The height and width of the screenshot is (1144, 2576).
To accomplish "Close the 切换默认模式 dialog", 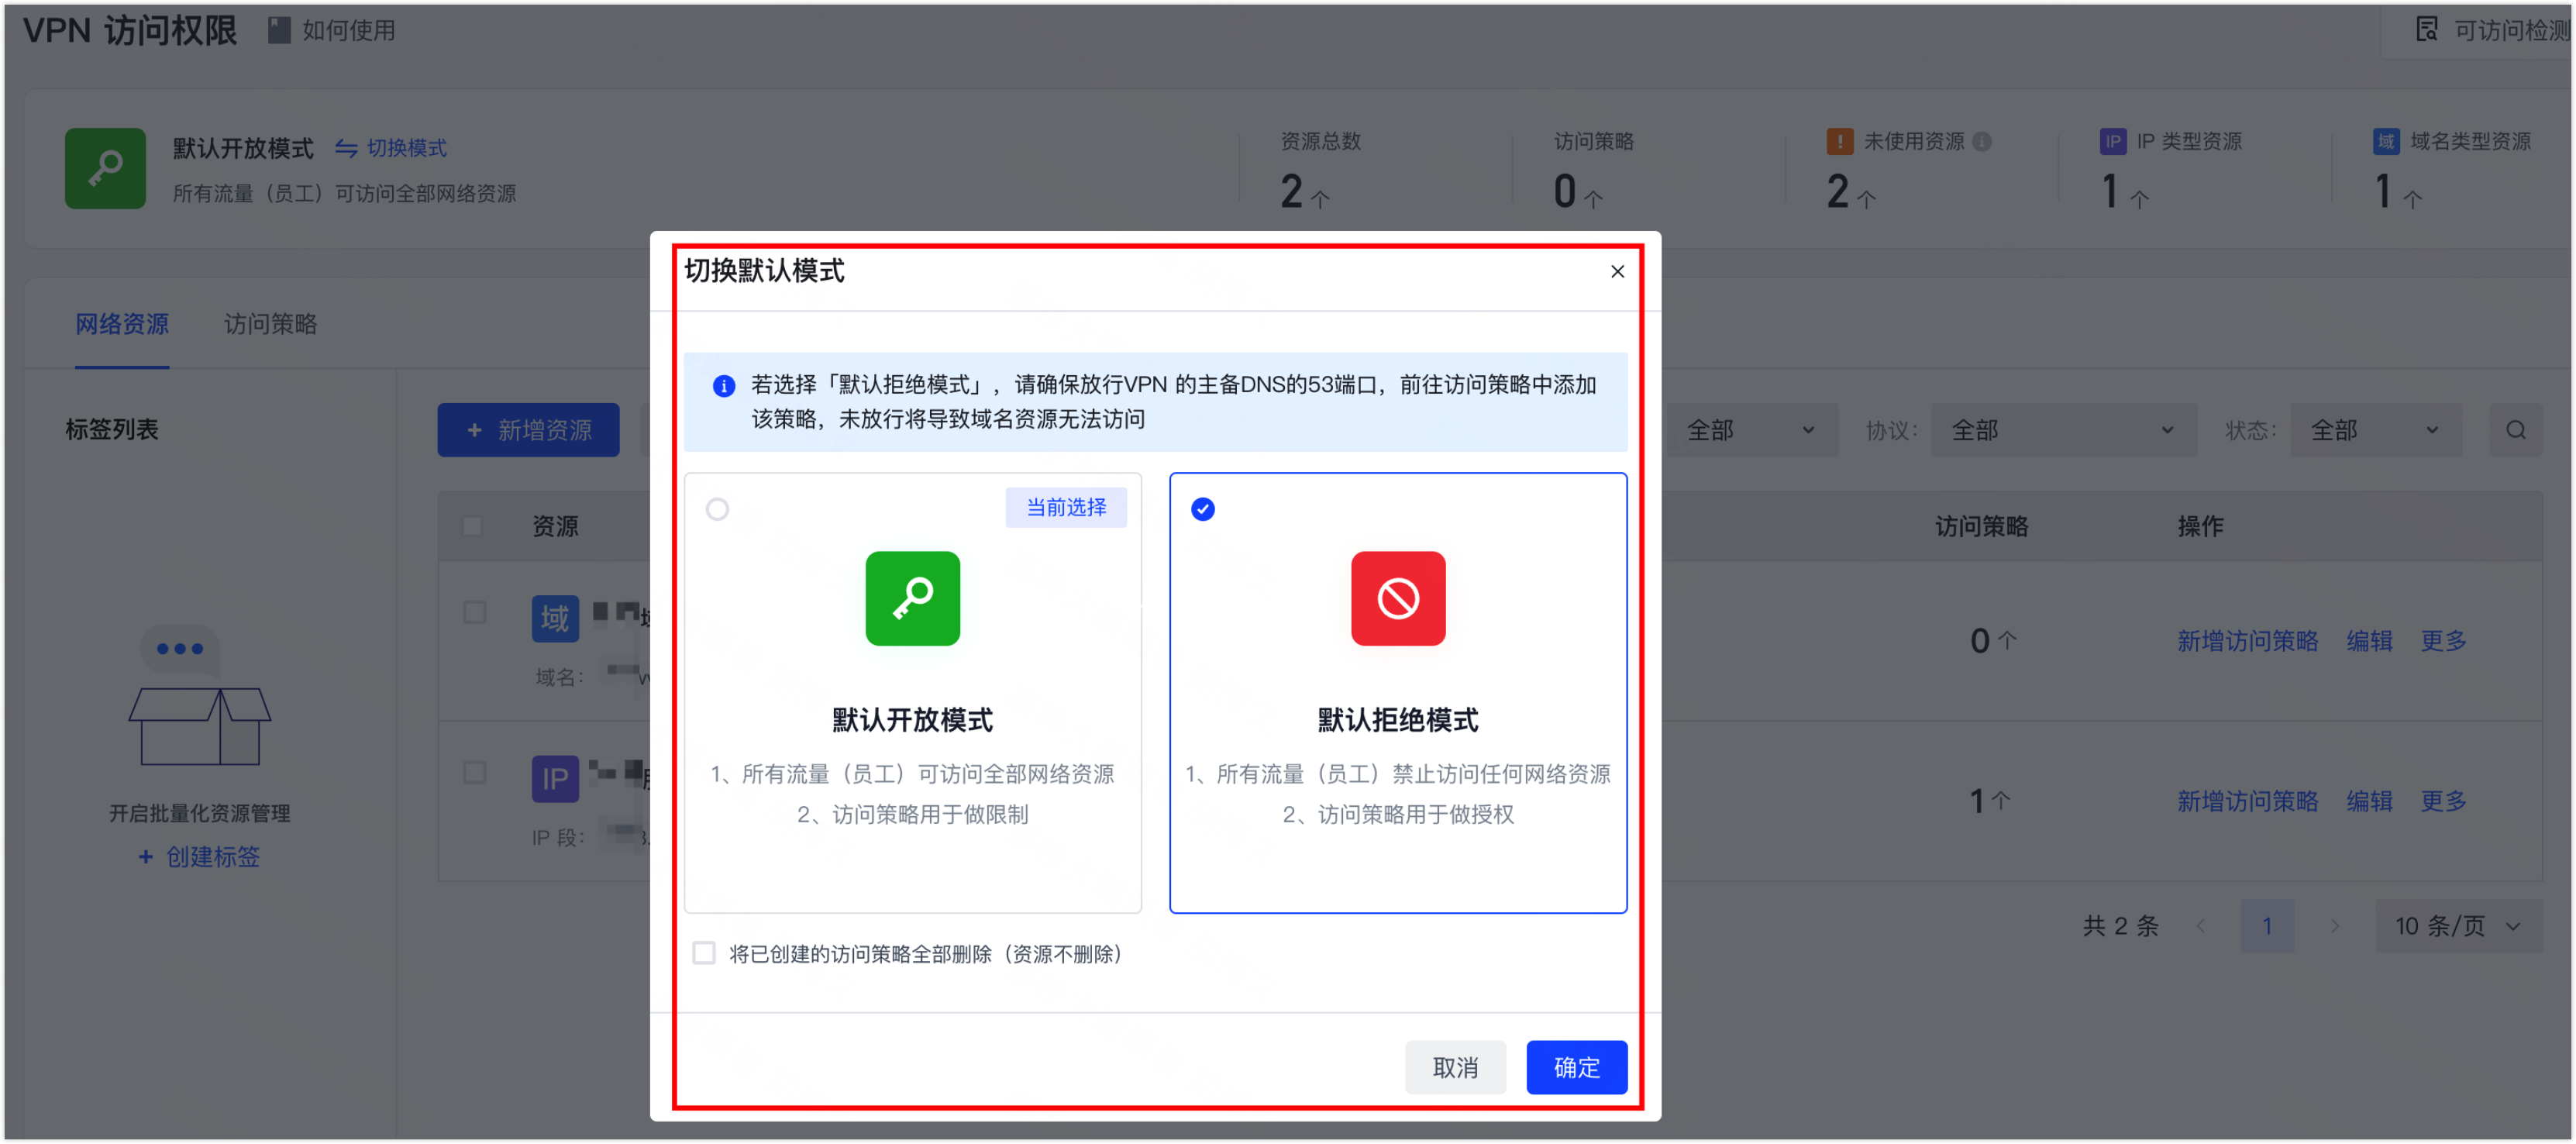I will pyautogui.click(x=1617, y=271).
